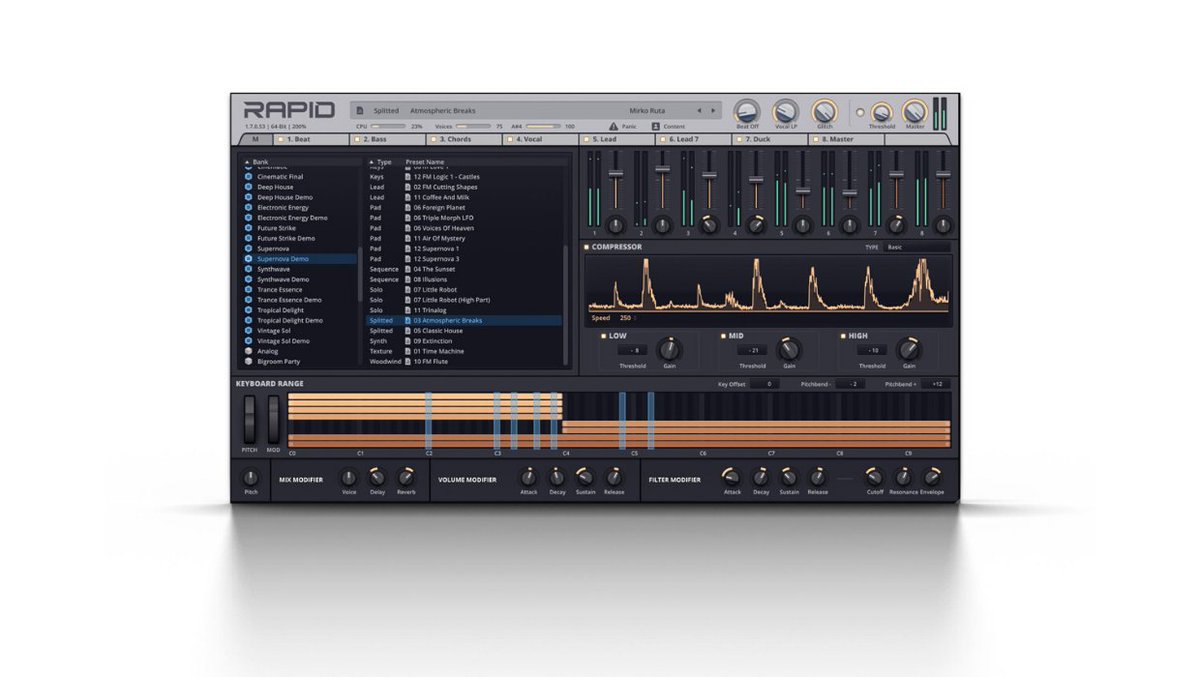Select the Synthwave bank
Image resolution: width=1200 pixels, height=677 pixels.
(x=300, y=269)
